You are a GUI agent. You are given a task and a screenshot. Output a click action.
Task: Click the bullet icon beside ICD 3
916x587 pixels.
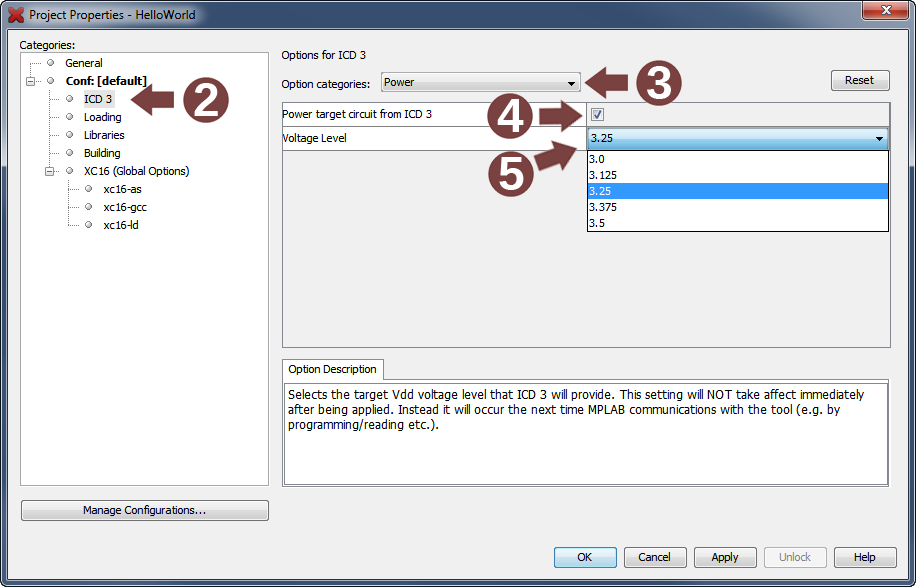coord(70,99)
